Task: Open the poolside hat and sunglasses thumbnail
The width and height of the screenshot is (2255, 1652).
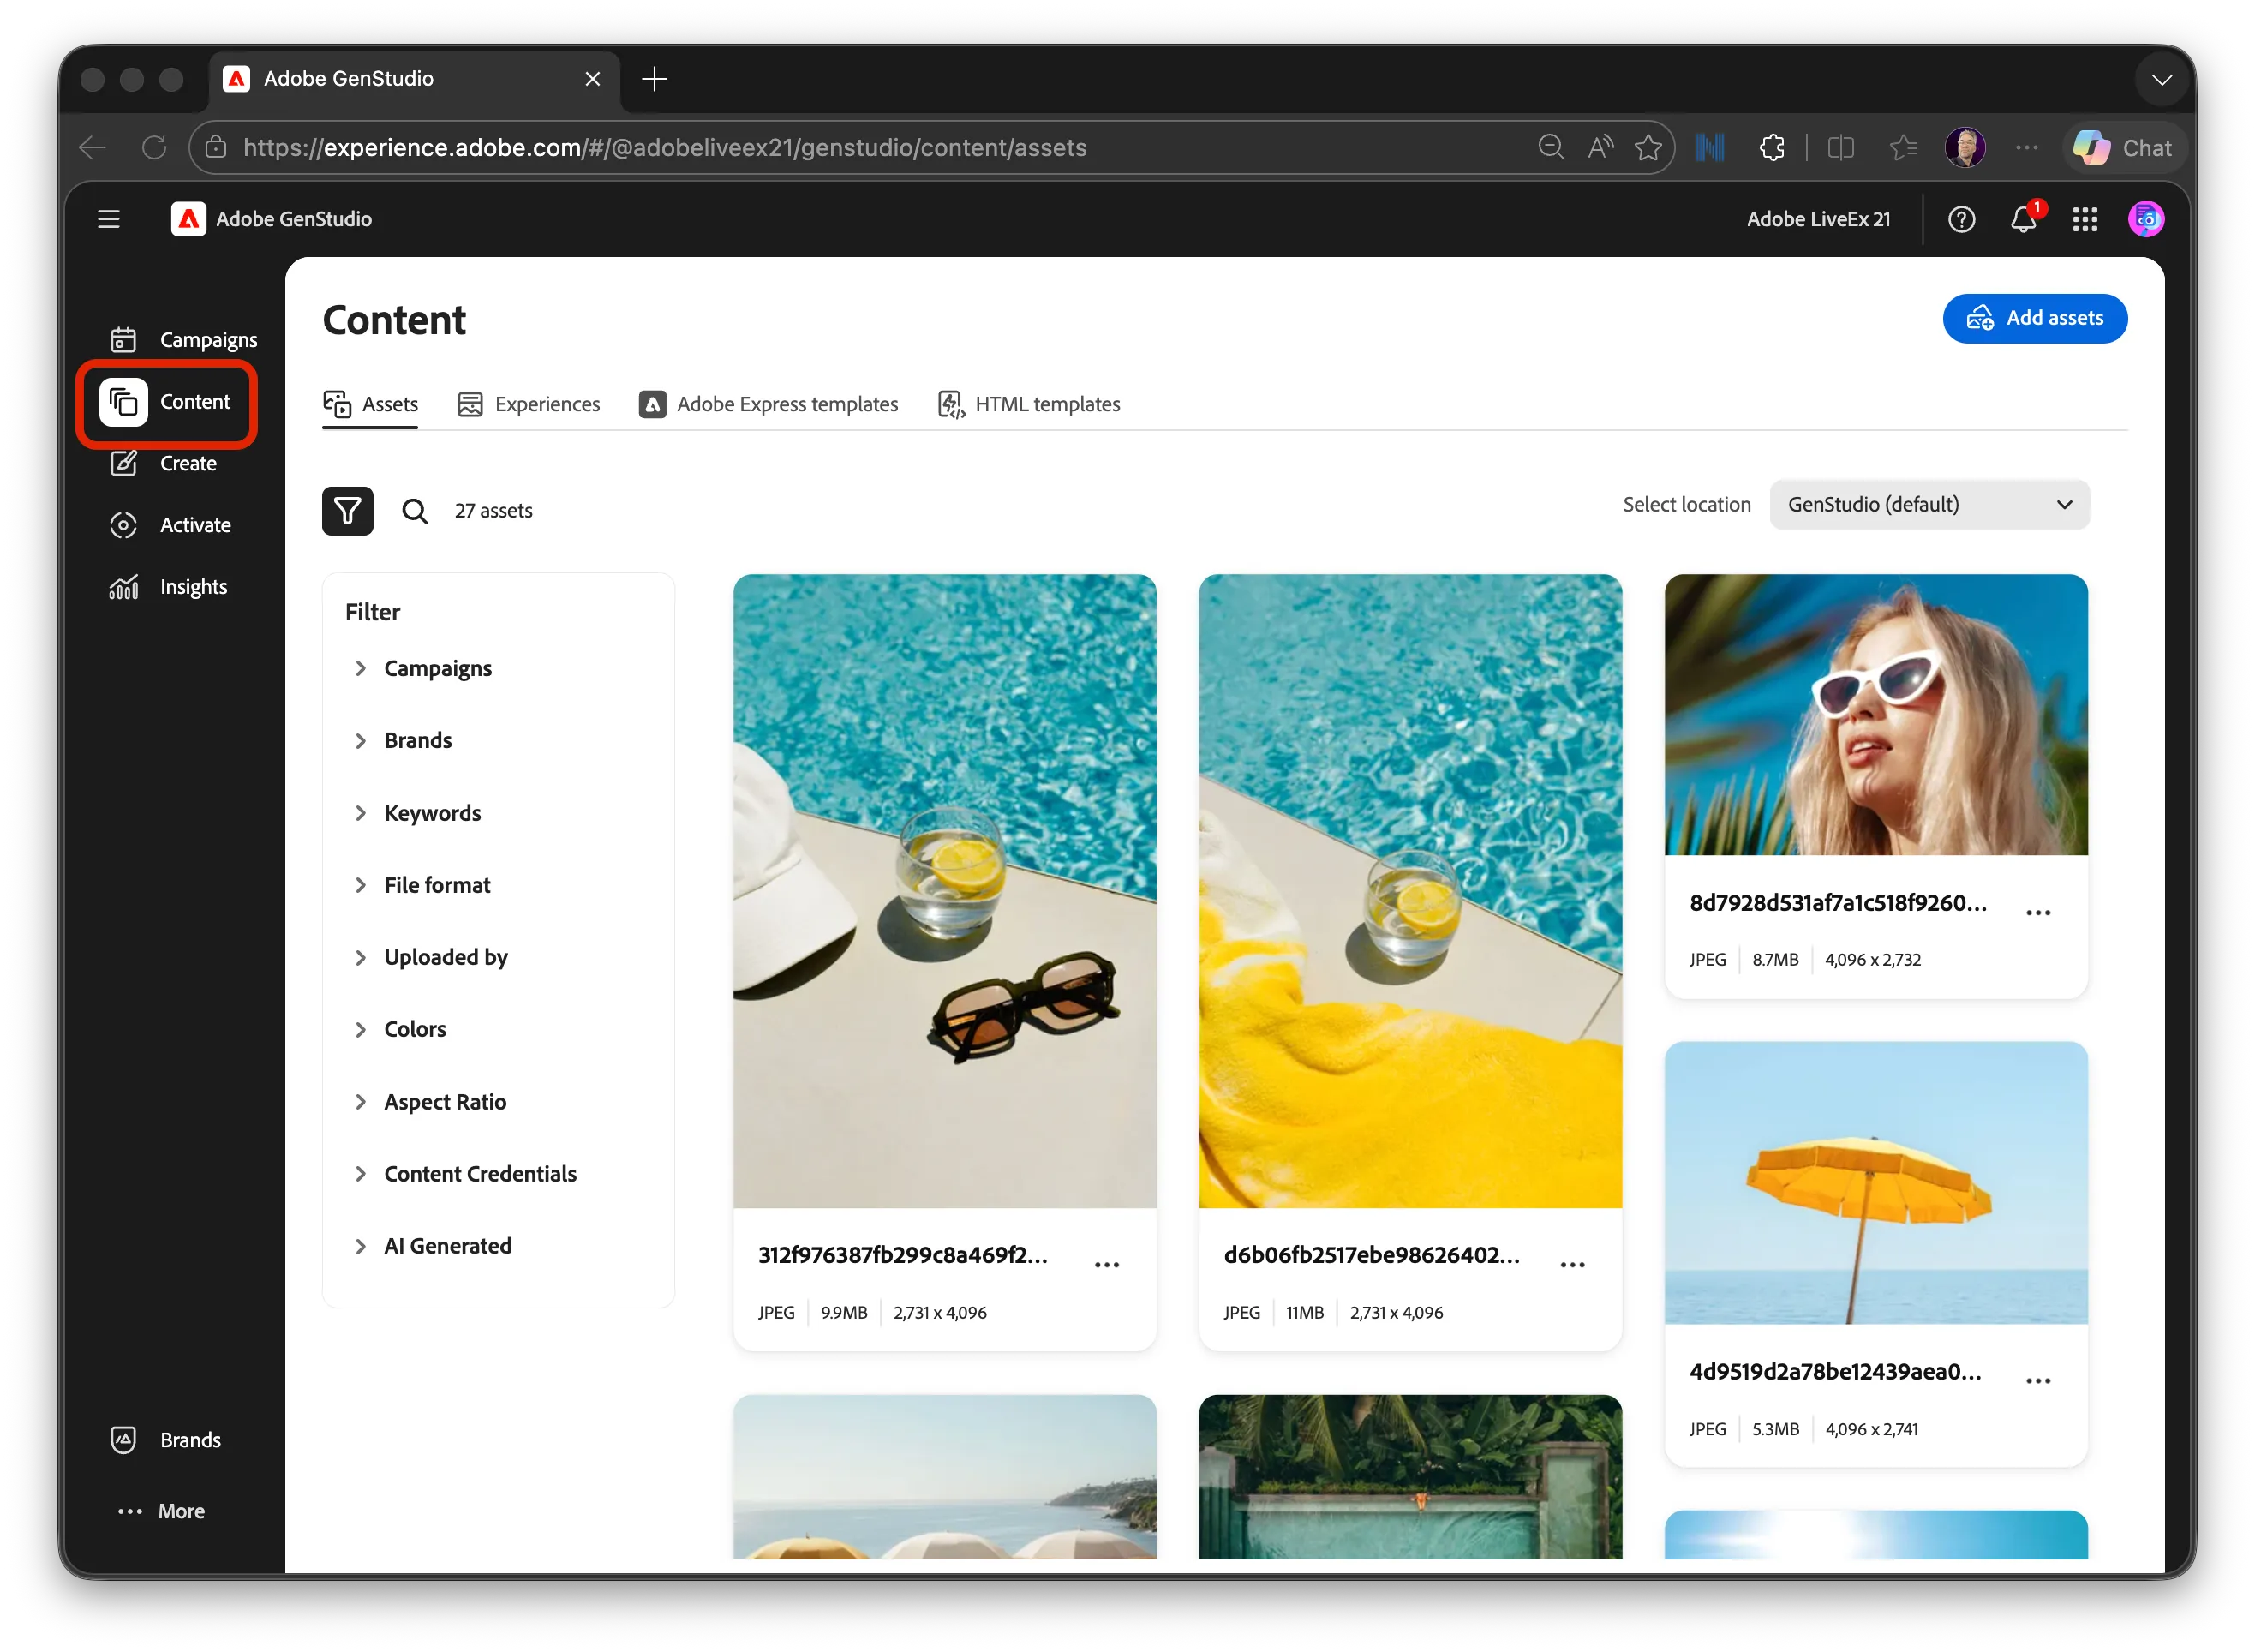Action: coord(944,891)
